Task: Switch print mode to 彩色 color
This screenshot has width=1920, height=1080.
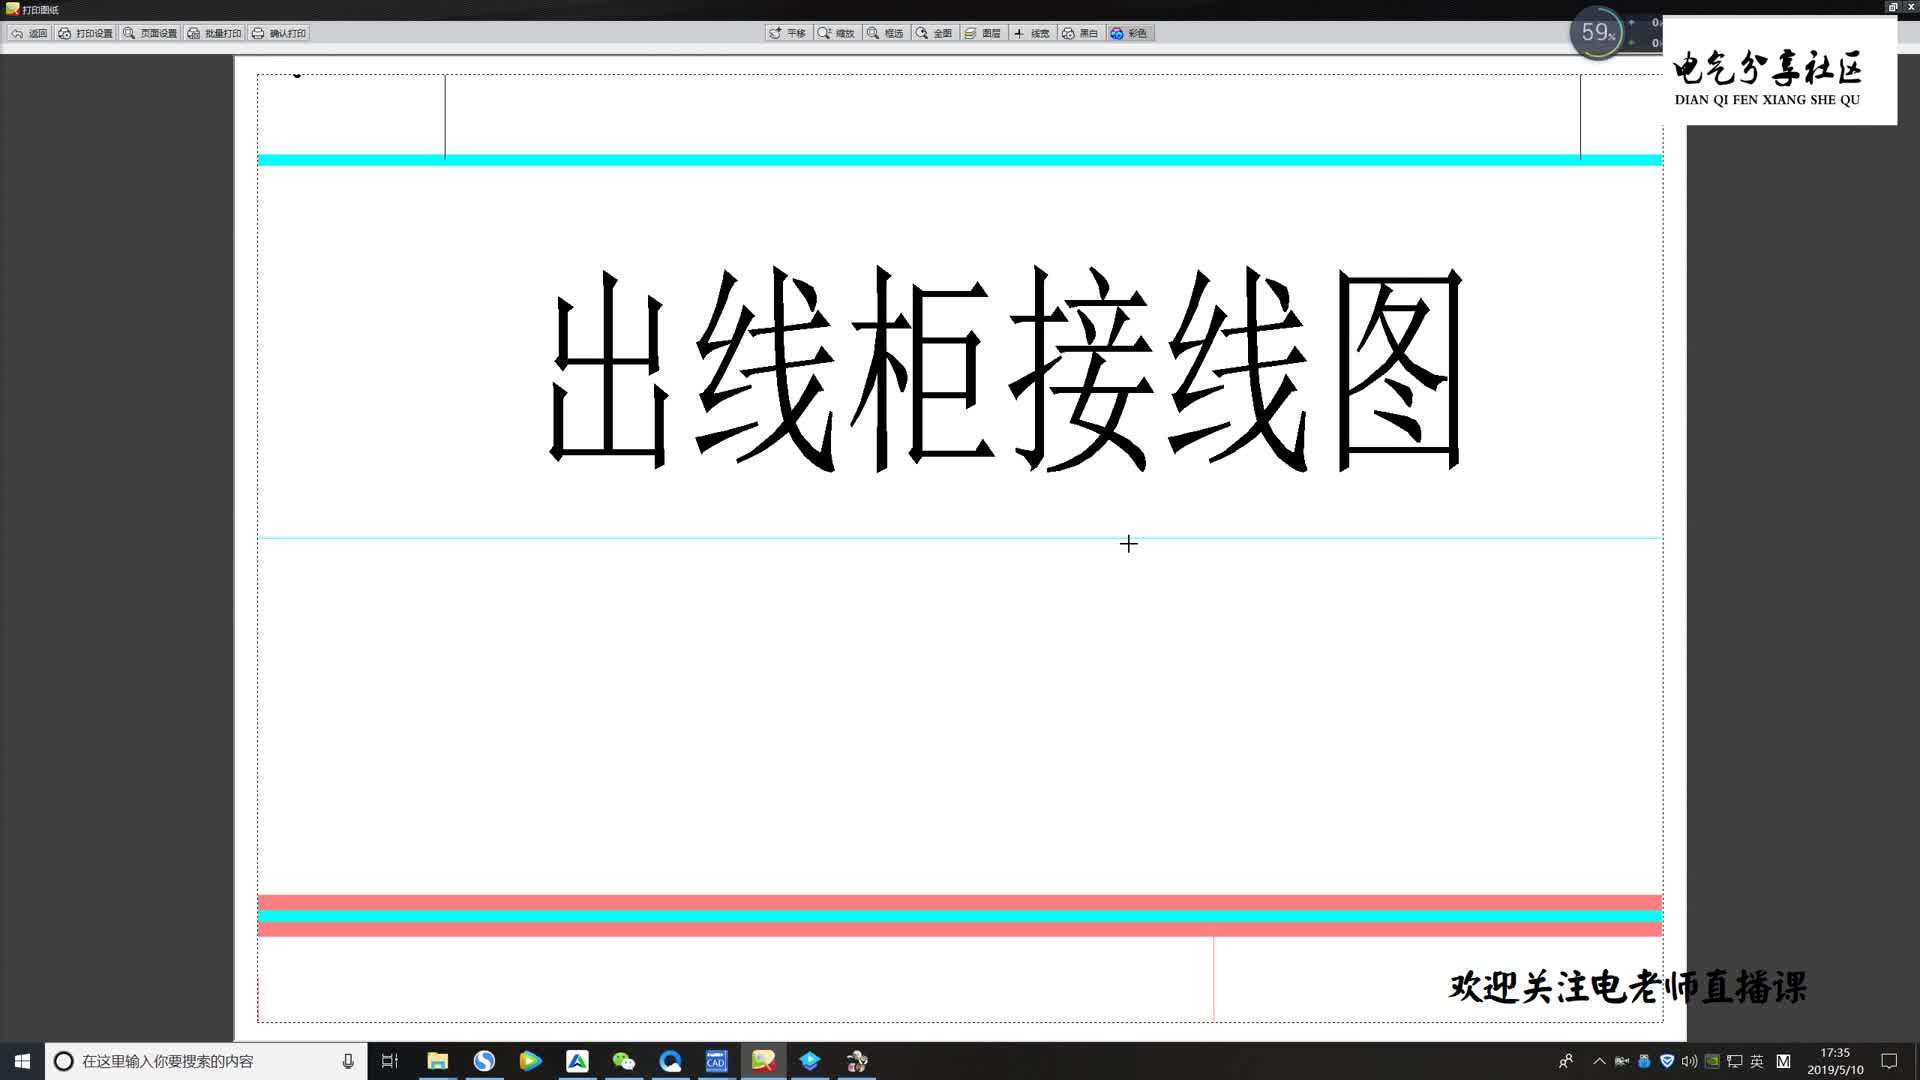Action: point(1130,33)
